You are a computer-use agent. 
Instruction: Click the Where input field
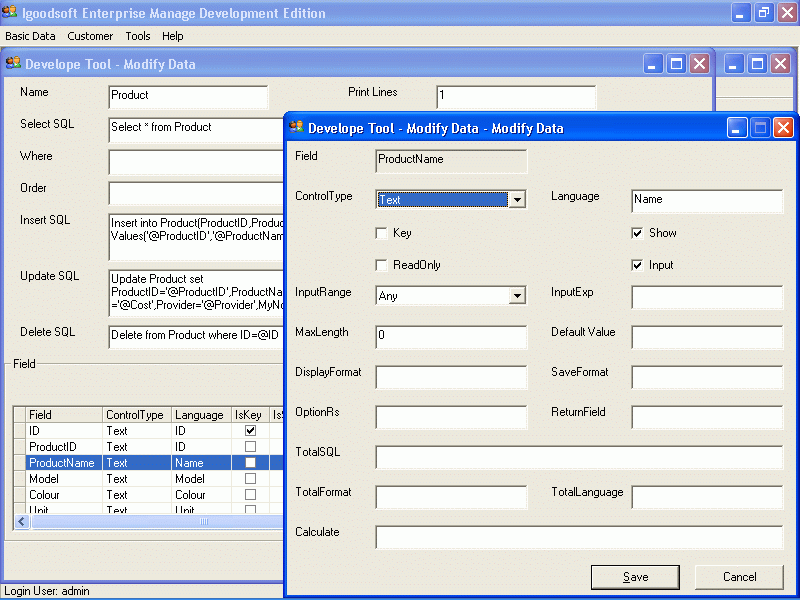coord(196,162)
